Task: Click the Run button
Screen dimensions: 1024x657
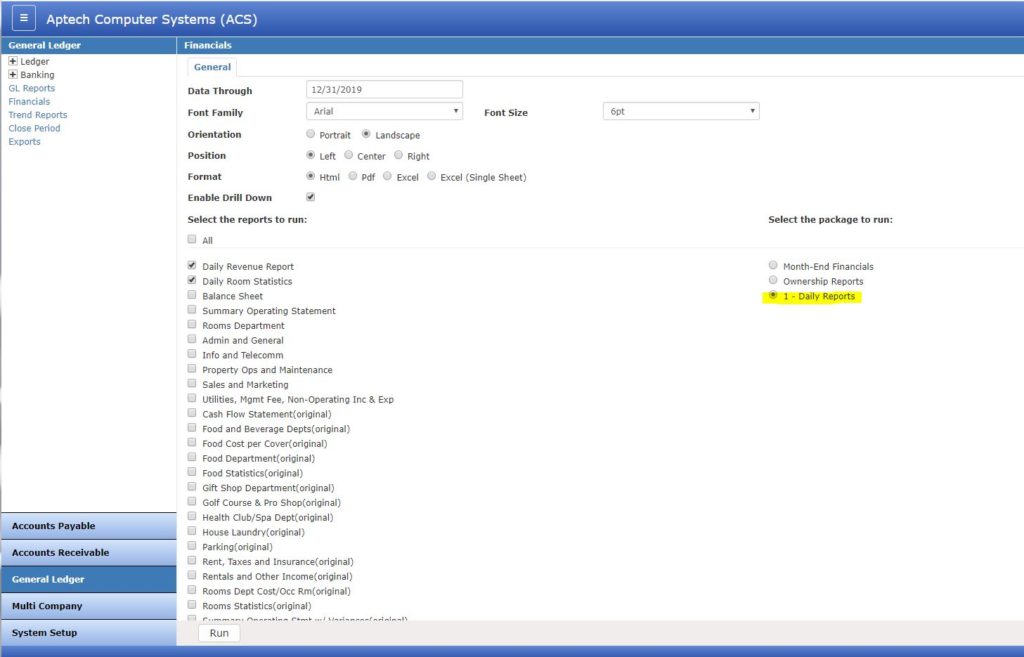Action: coord(218,633)
